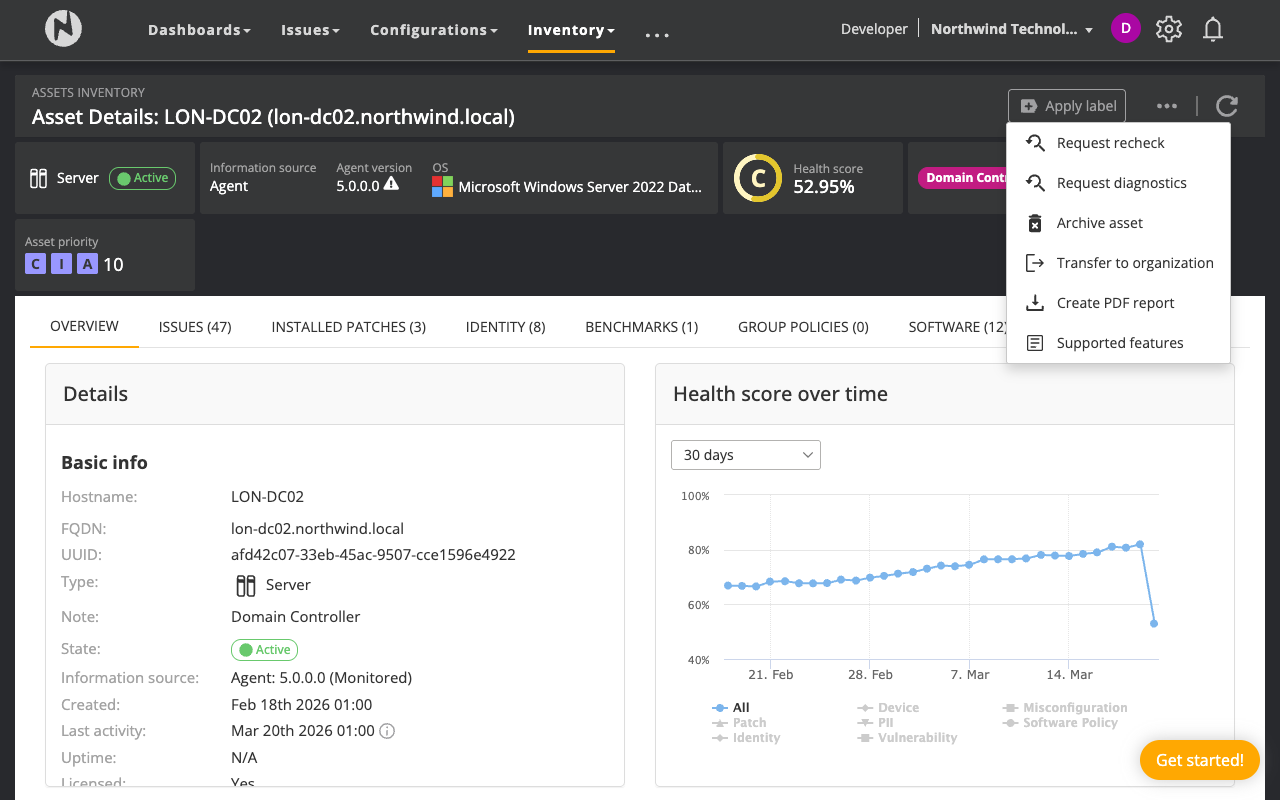This screenshot has height=800, width=1280.
Task: Open the INSTALLED PATCHES (3) tab
Action: (349, 327)
